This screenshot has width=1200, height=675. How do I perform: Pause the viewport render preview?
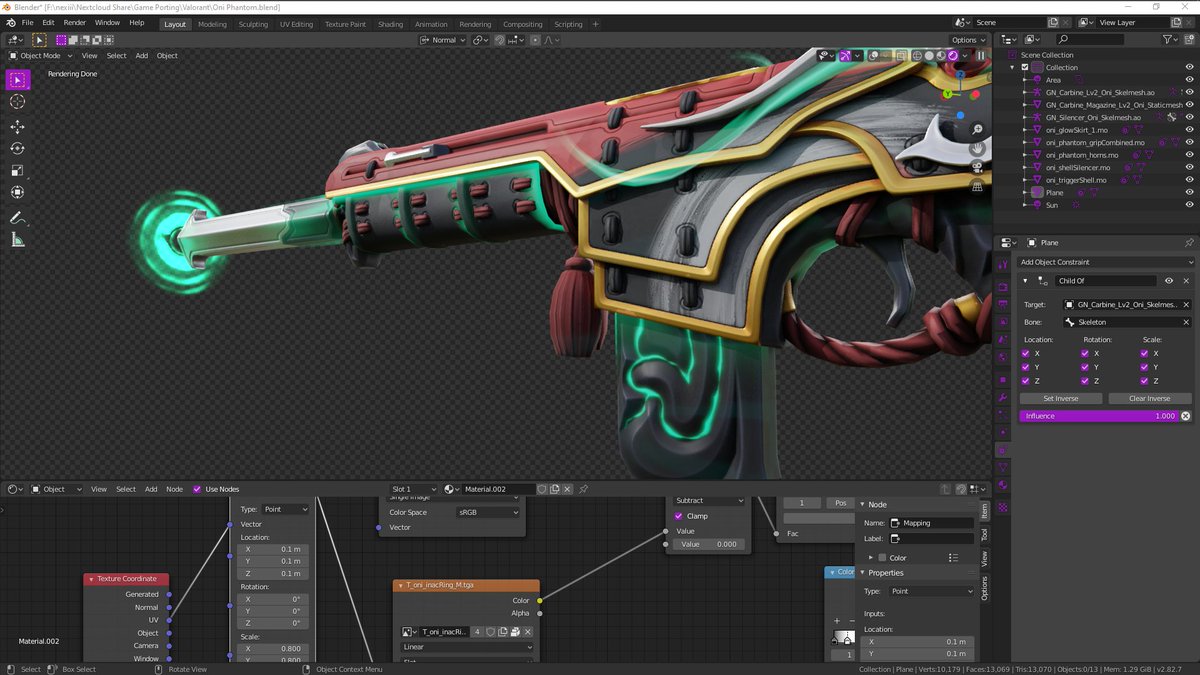[980, 56]
